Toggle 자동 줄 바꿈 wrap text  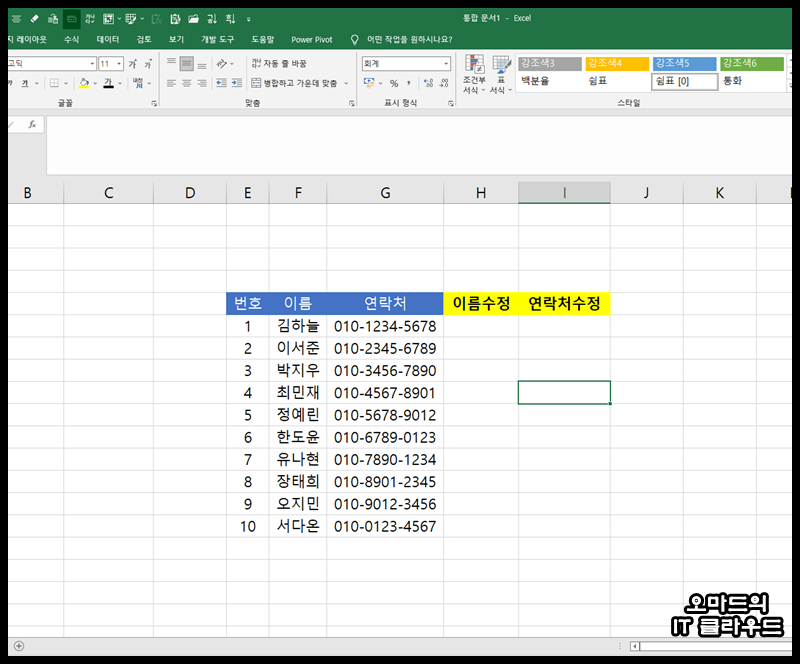pyautogui.click(x=279, y=63)
